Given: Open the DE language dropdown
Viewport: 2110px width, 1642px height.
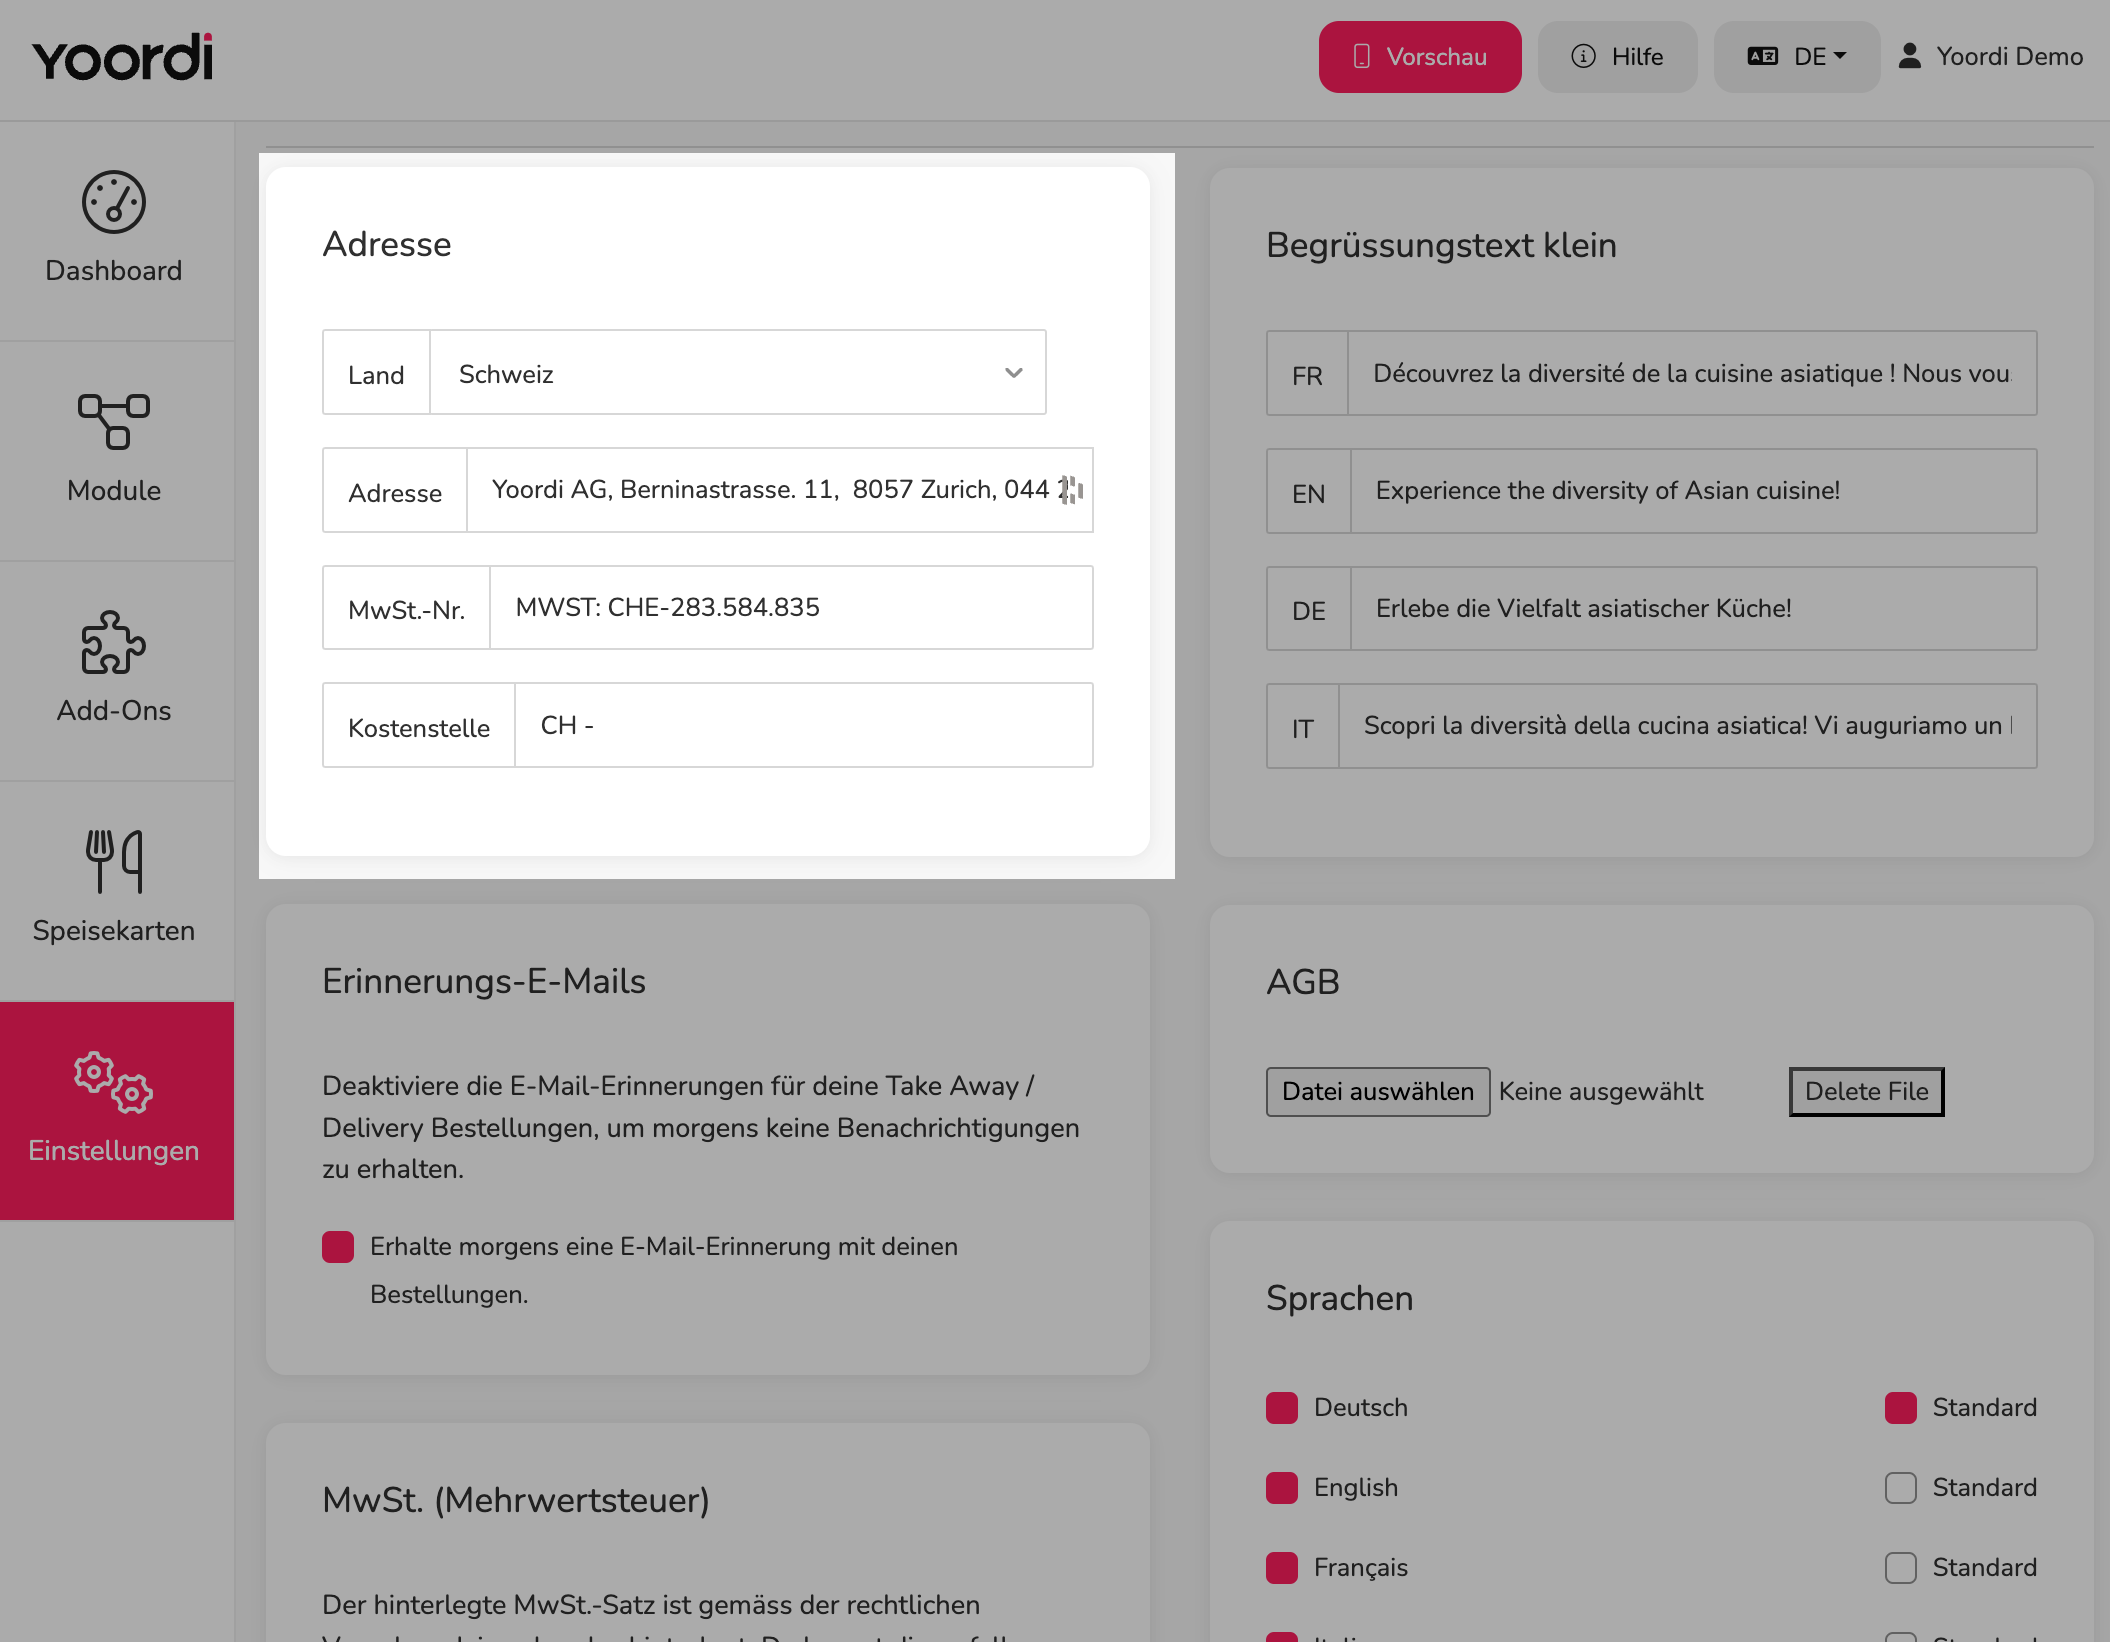Looking at the screenshot, I should point(1796,57).
